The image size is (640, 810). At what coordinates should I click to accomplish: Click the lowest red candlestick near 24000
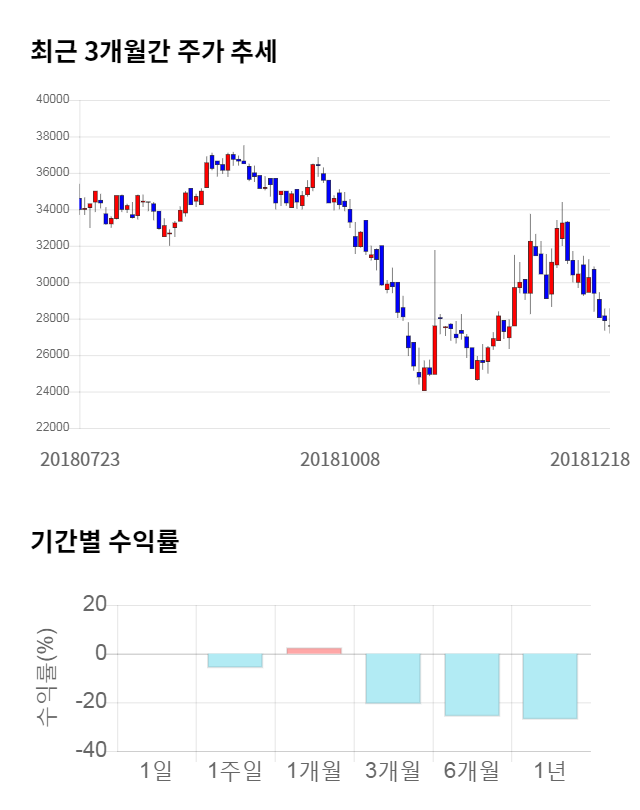424,379
